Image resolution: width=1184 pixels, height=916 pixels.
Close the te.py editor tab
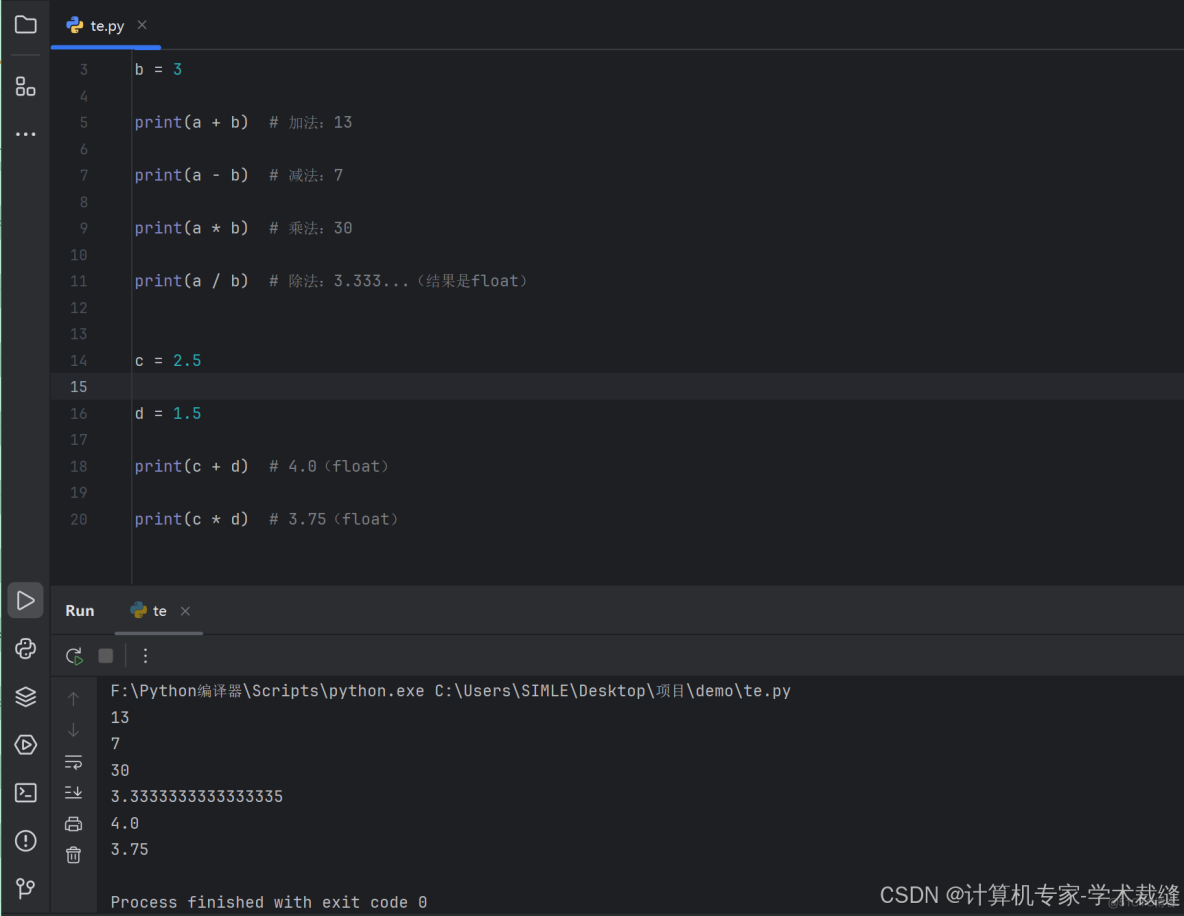[142, 25]
